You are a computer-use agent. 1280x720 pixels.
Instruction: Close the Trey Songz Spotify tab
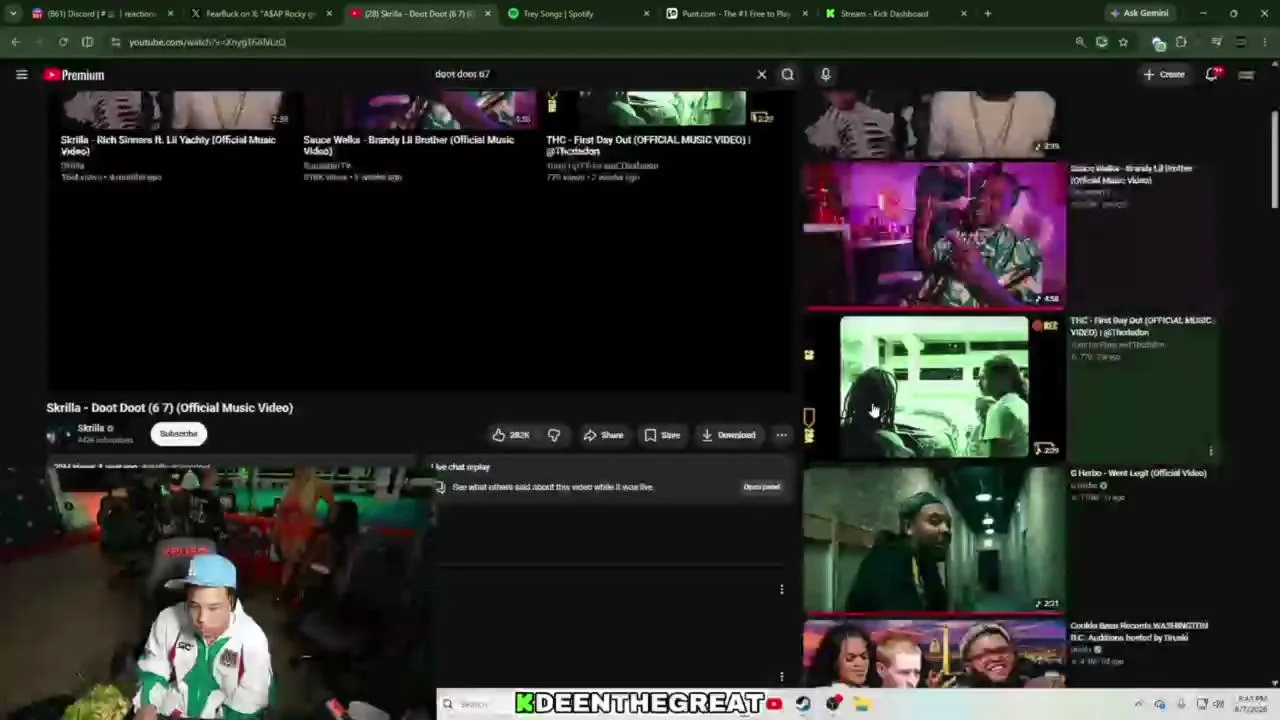pos(646,14)
